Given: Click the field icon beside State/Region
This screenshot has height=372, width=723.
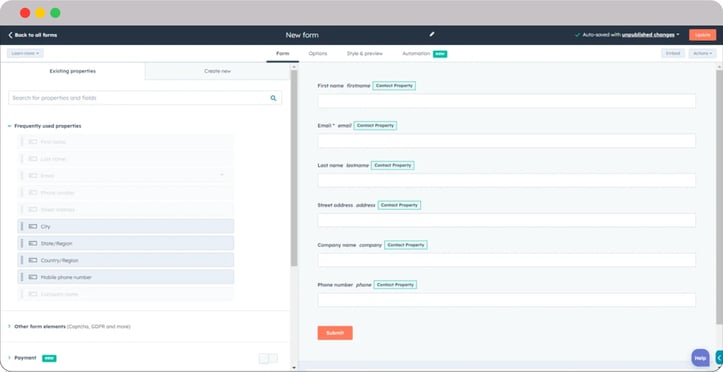Looking at the screenshot, I should [33, 243].
